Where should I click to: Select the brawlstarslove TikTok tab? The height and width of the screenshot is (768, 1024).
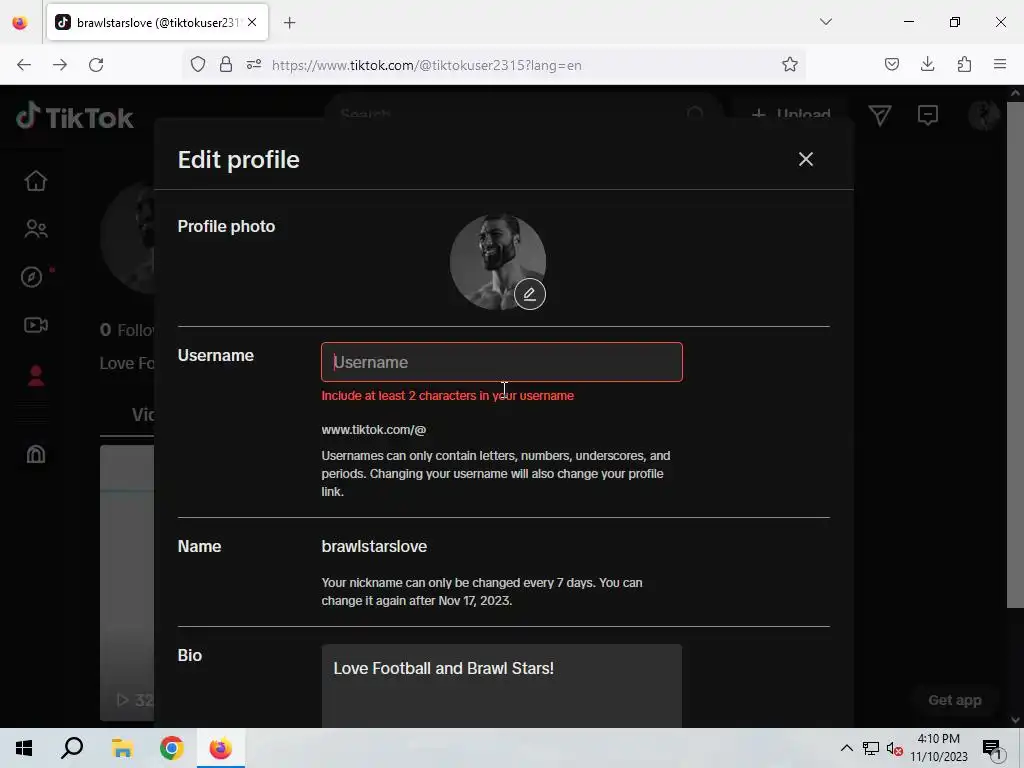click(x=157, y=23)
